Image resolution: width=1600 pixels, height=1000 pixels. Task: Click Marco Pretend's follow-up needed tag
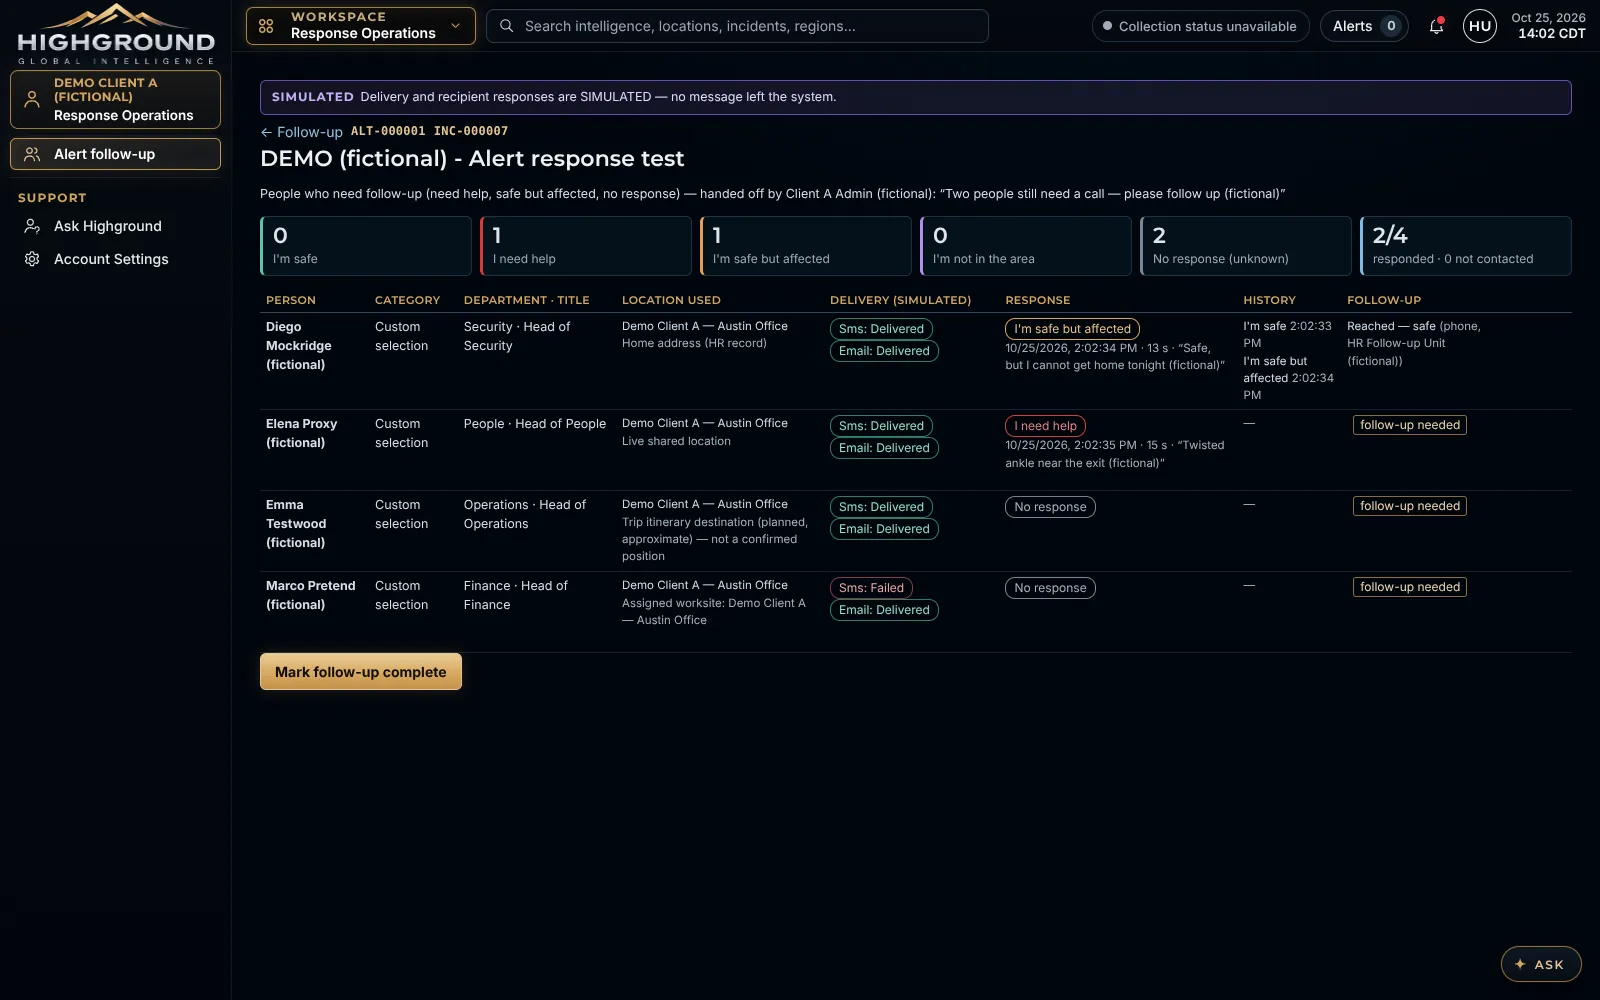[x=1410, y=587]
